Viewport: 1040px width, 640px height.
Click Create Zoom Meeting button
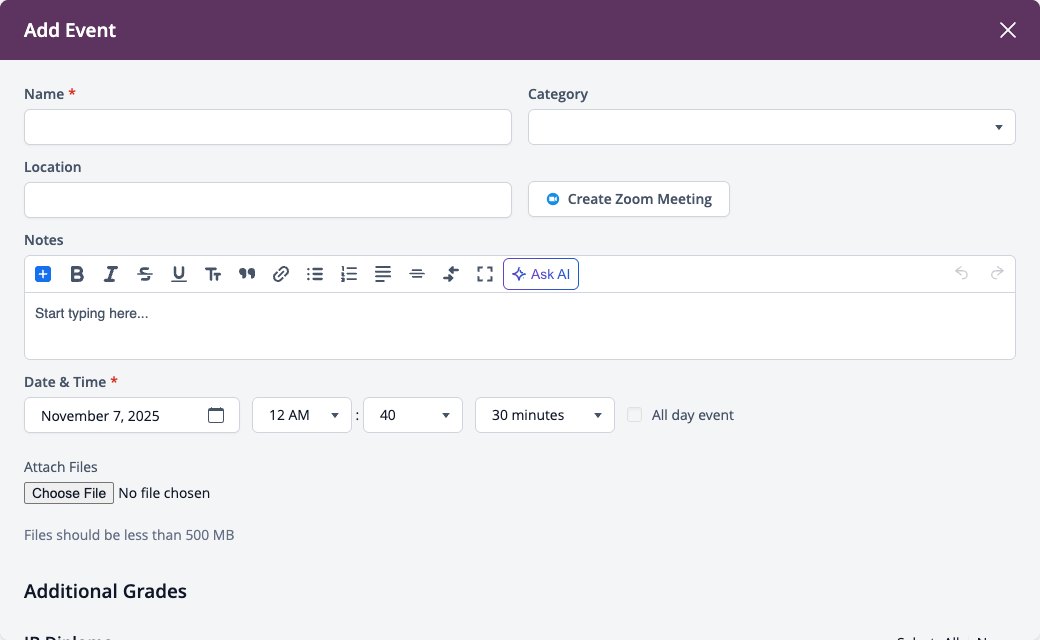point(629,199)
